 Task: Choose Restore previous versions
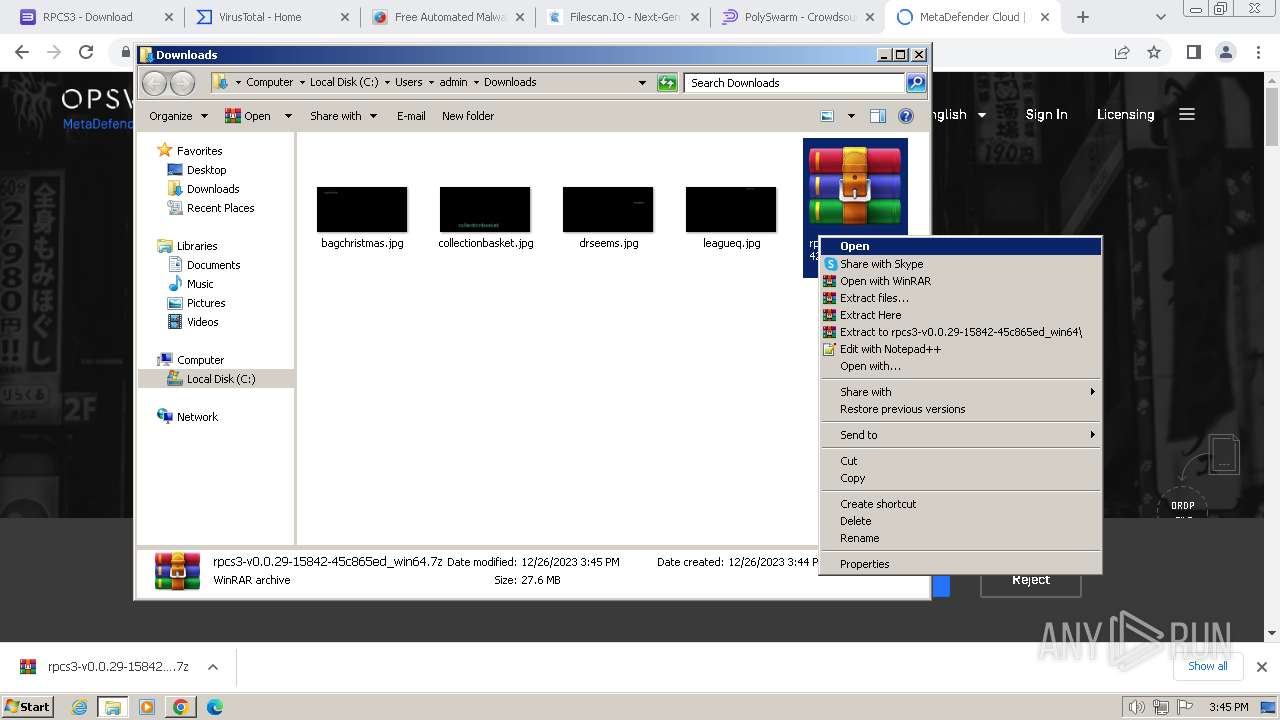click(x=960, y=409)
